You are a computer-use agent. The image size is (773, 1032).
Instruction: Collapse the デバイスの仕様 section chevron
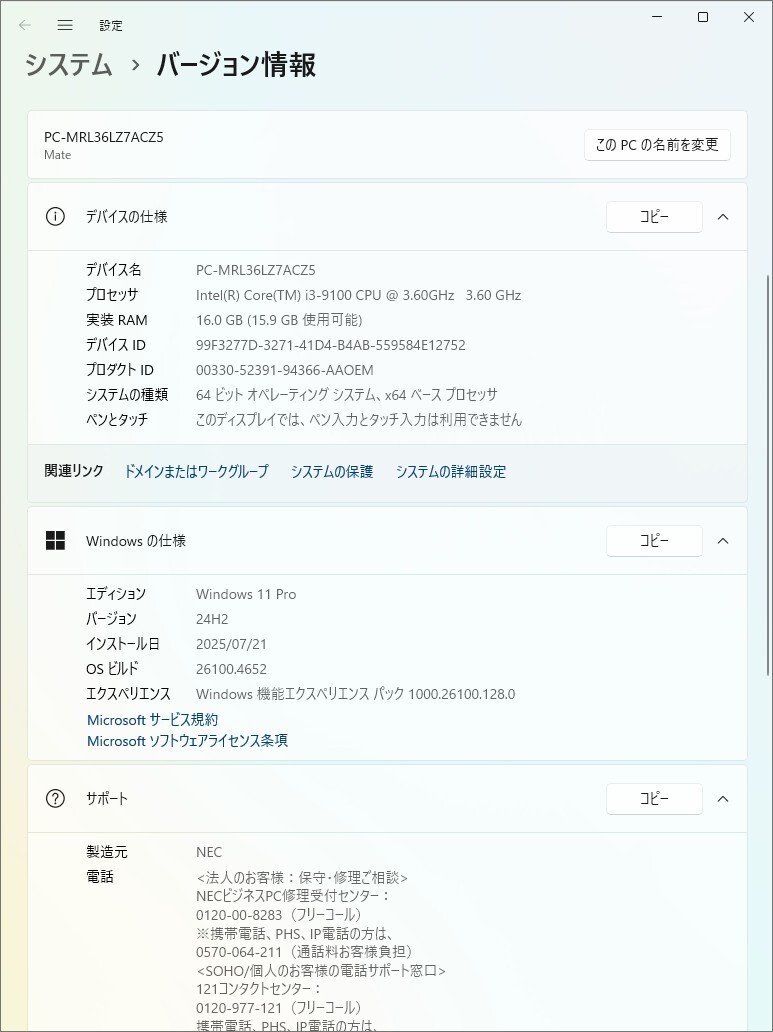(723, 217)
